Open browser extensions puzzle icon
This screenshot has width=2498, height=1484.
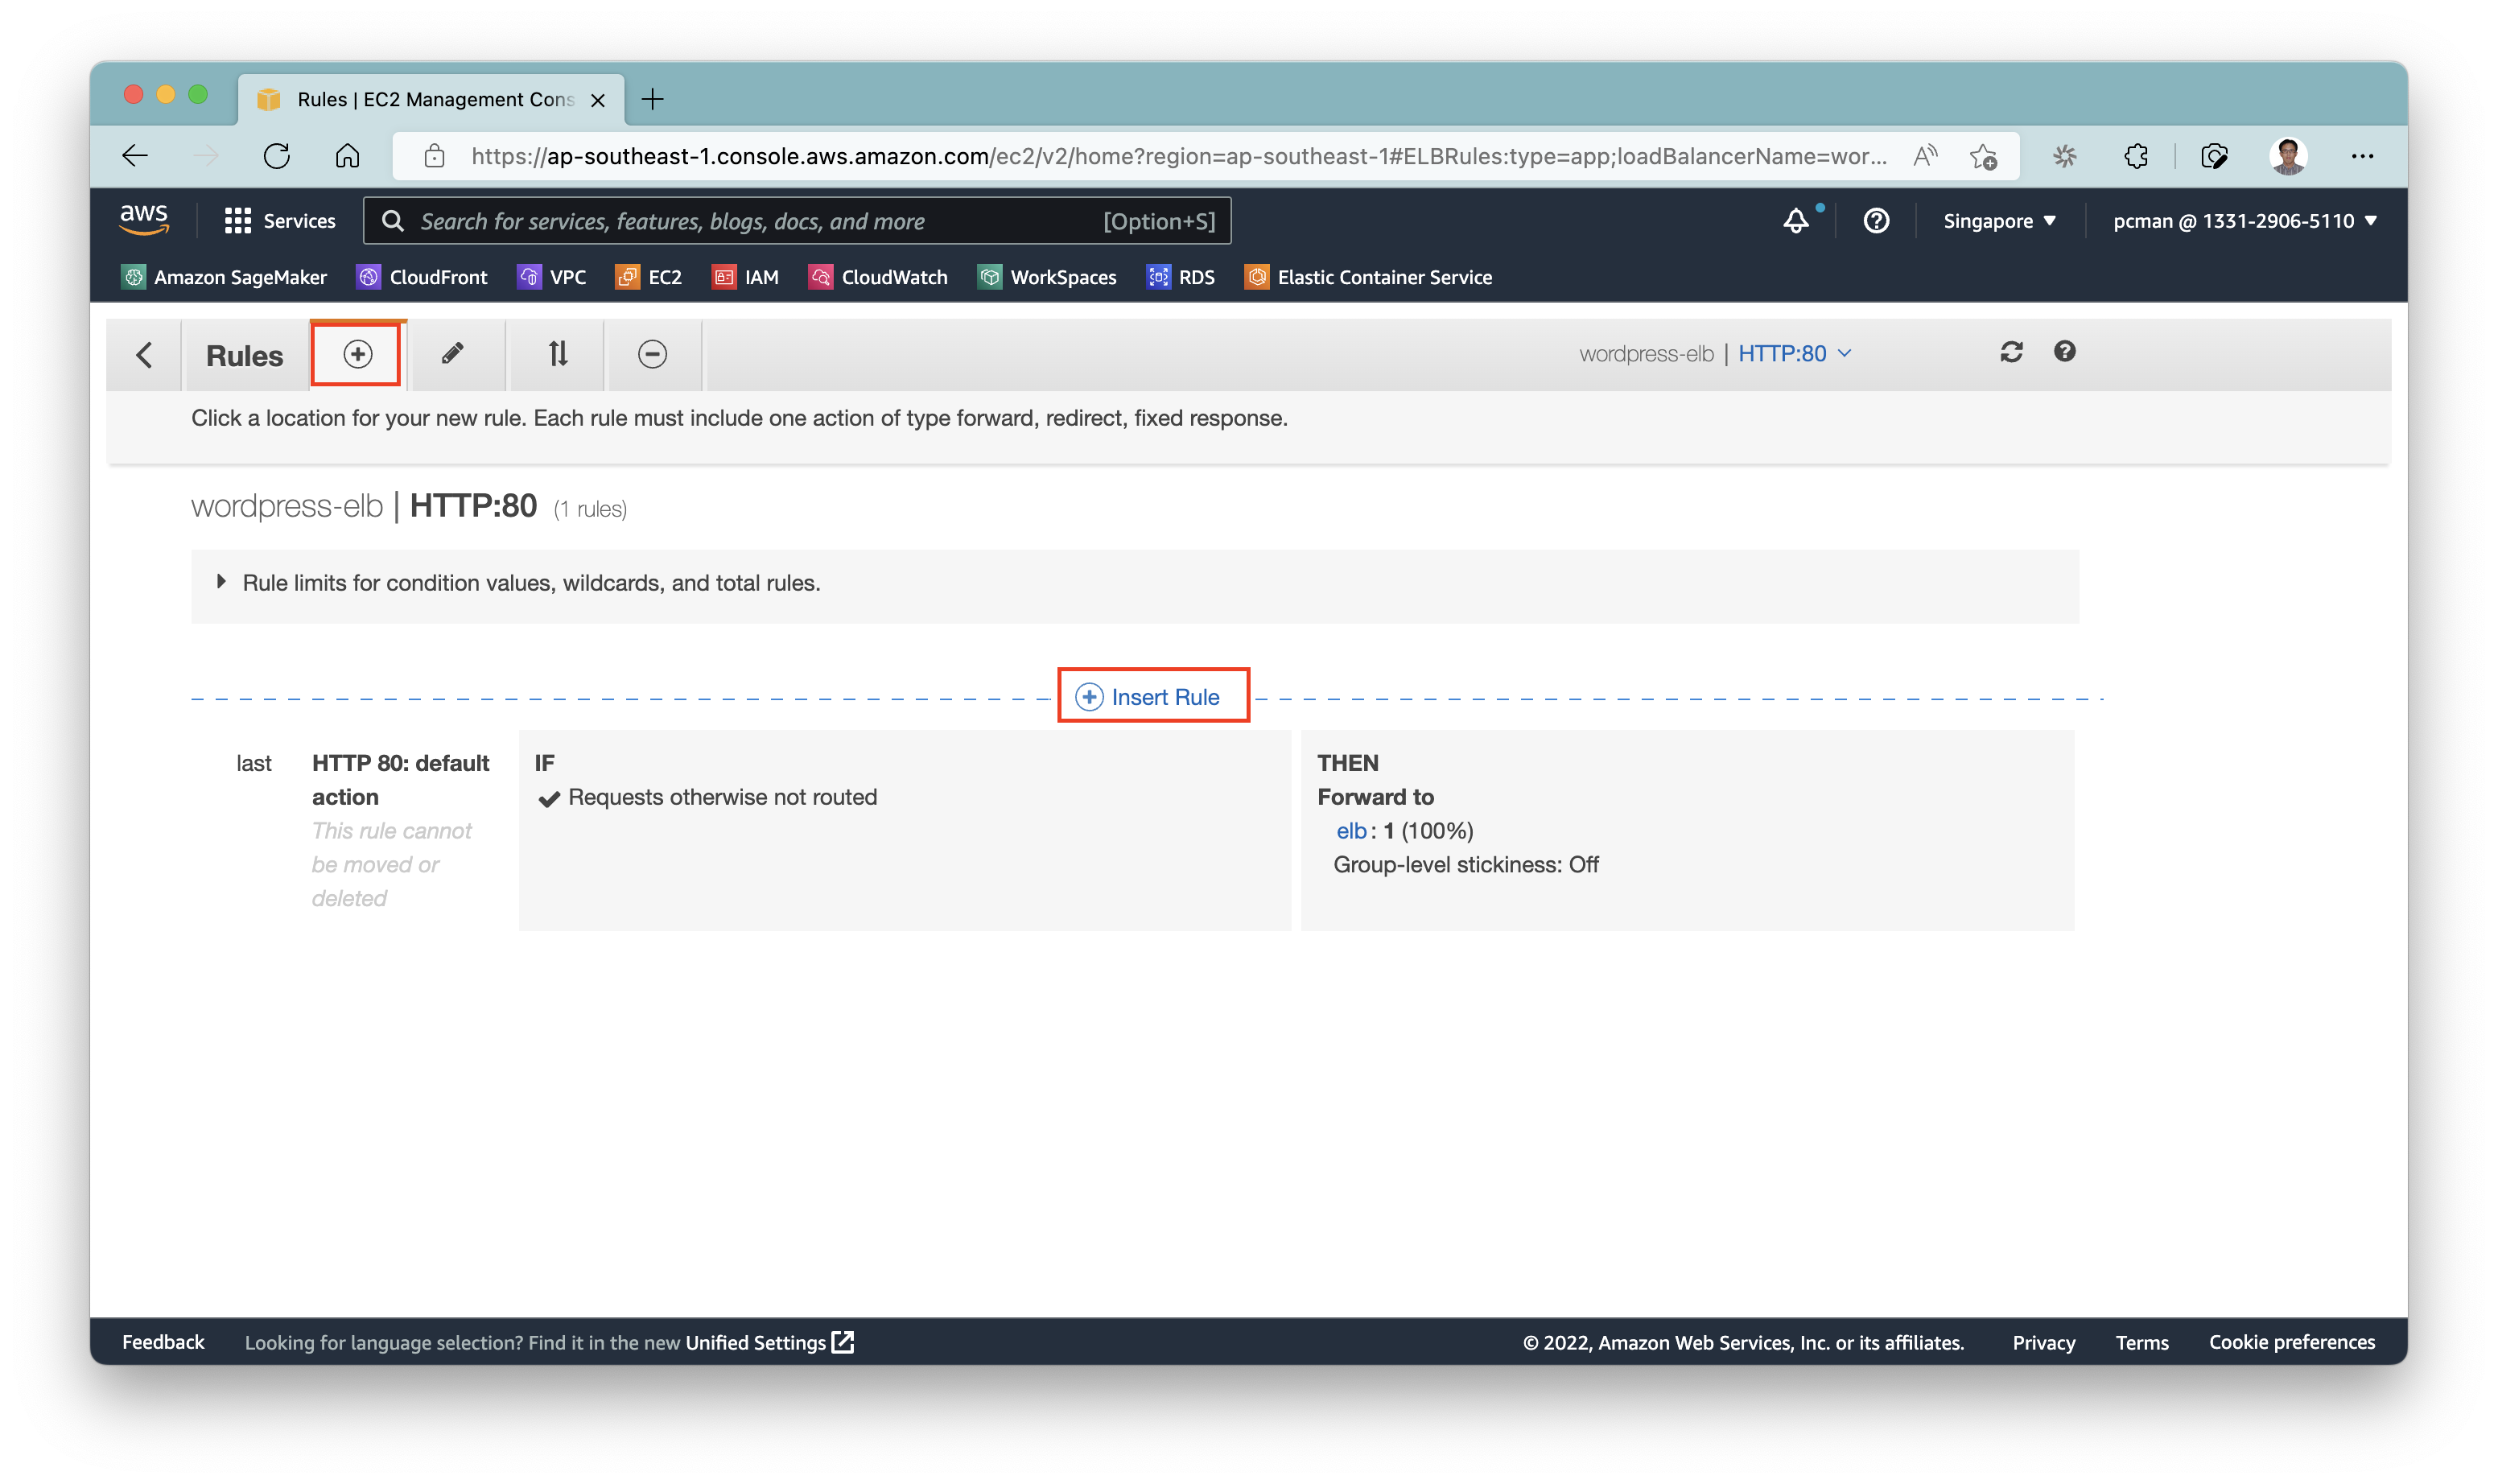tap(2135, 156)
